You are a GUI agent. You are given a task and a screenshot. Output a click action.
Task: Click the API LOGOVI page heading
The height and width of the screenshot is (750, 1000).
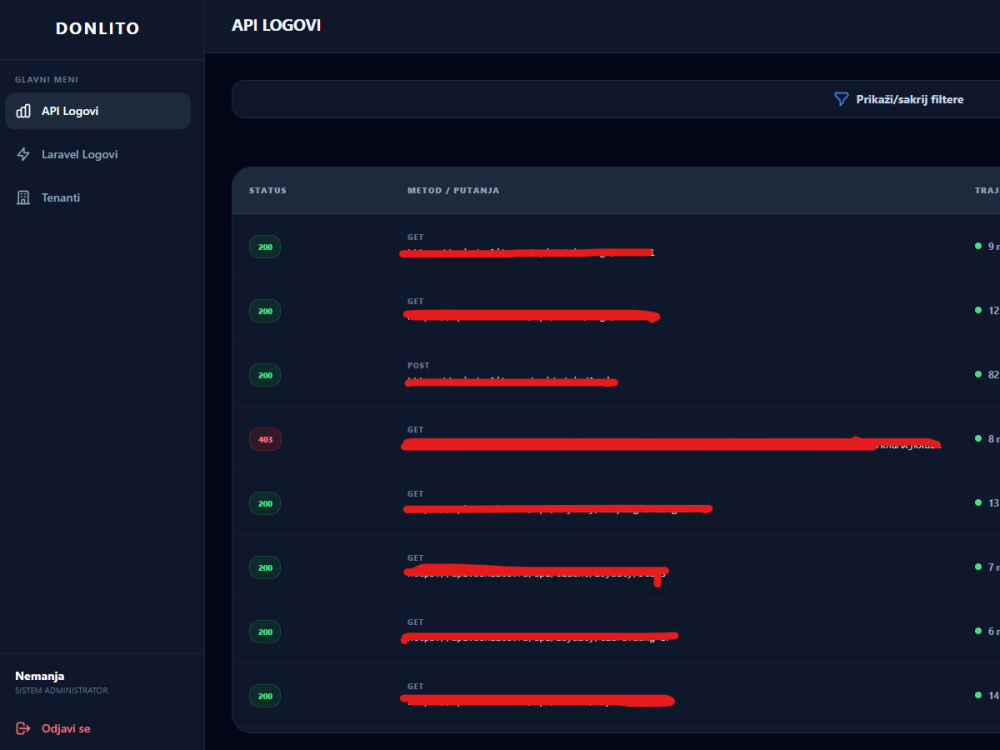(x=276, y=26)
